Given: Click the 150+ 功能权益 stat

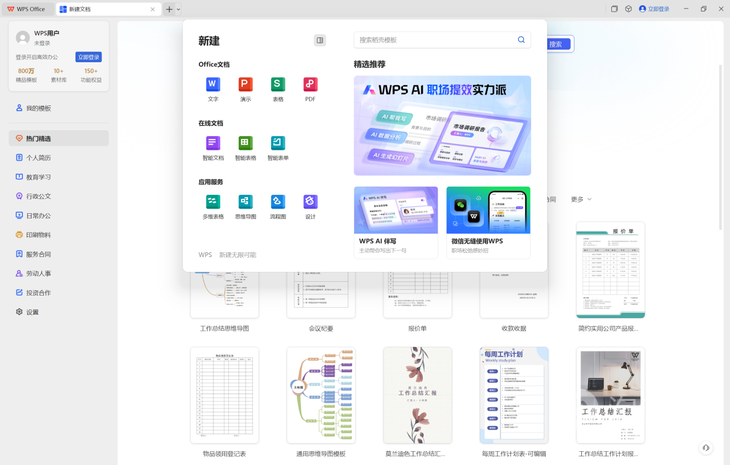Looking at the screenshot, I should (91, 75).
